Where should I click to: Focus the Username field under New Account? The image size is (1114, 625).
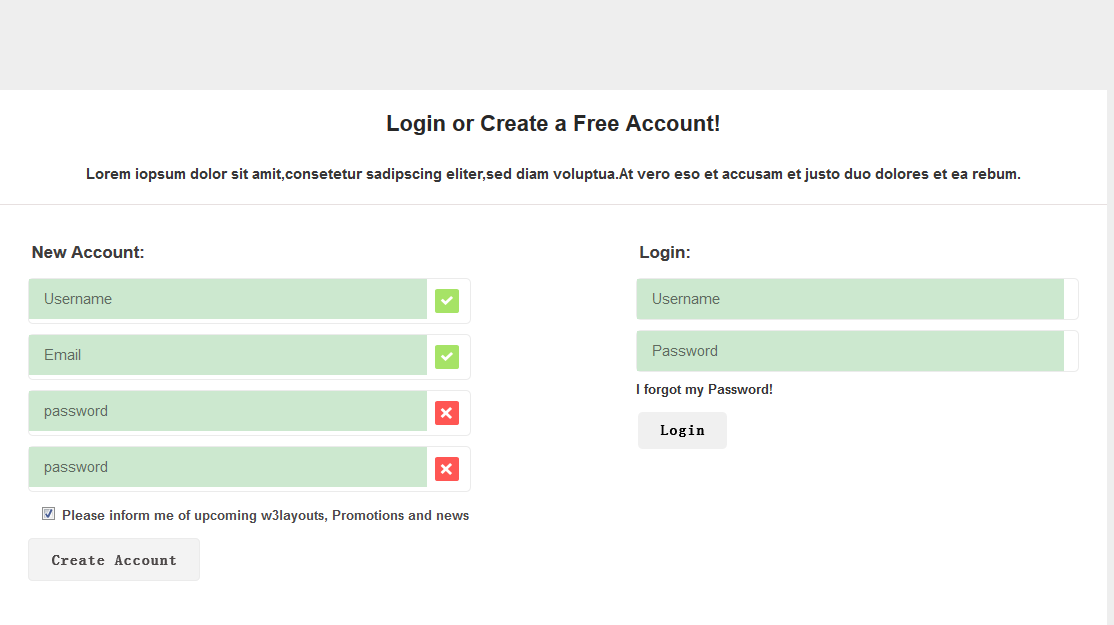coord(228,299)
